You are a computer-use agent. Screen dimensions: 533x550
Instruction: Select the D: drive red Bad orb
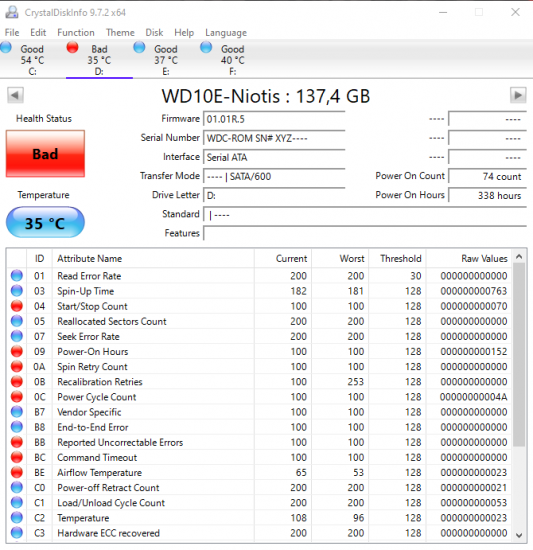click(x=73, y=47)
